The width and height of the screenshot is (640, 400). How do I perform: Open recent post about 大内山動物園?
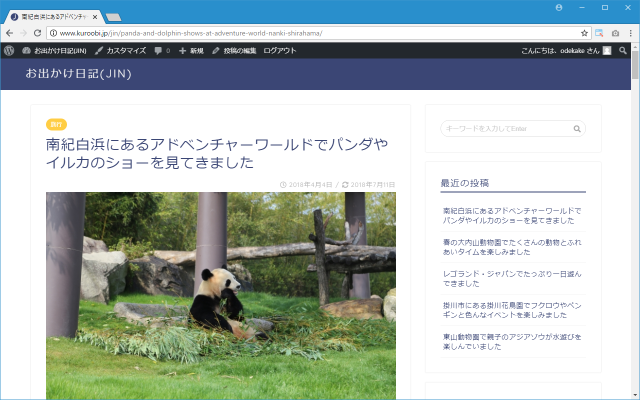click(x=512, y=247)
